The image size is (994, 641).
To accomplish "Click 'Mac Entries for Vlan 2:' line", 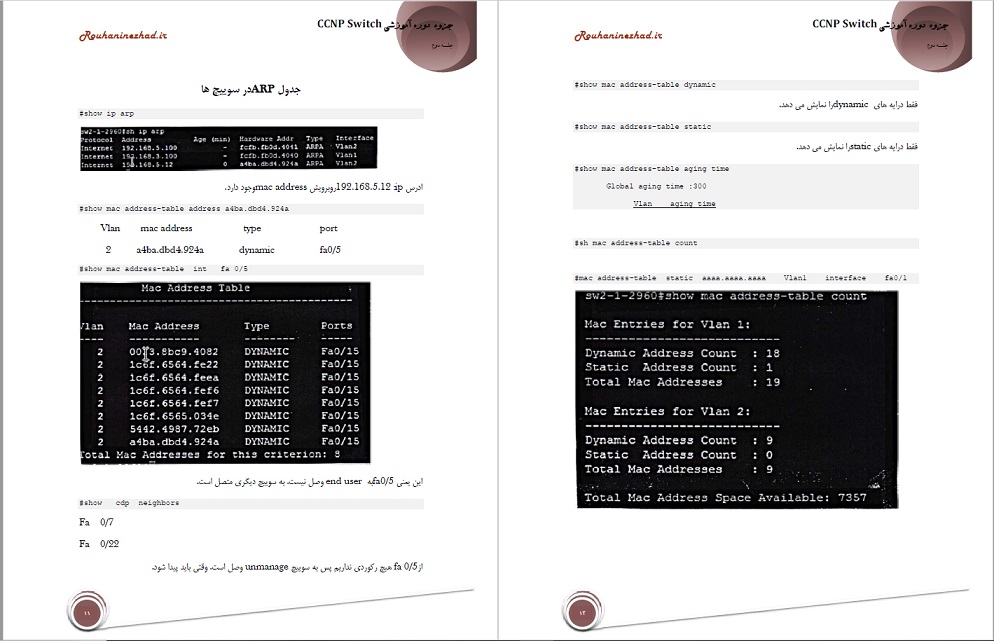I will [668, 411].
